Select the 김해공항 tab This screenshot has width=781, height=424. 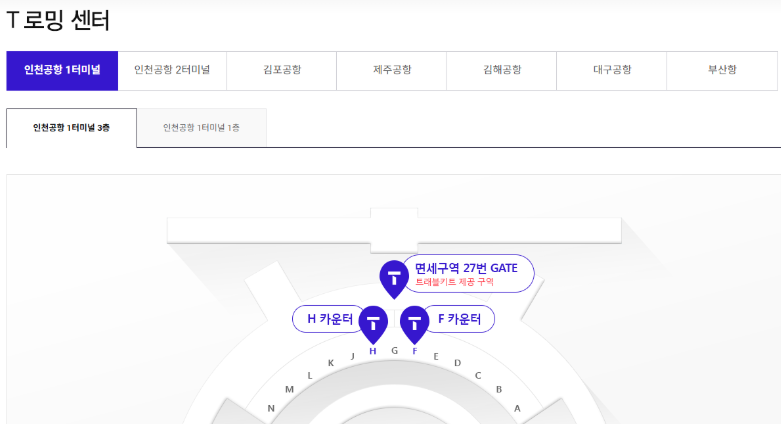(x=502, y=71)
